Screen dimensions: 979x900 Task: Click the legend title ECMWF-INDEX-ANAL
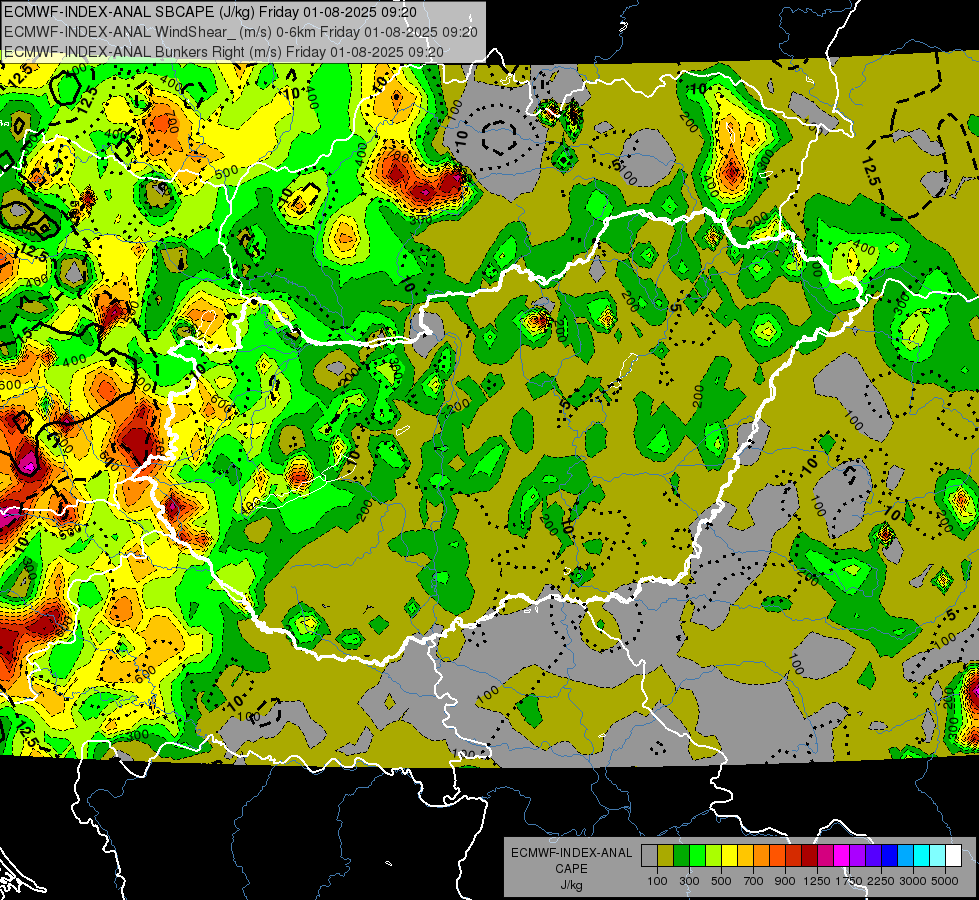pyautogui.click(x=572, y=853)
